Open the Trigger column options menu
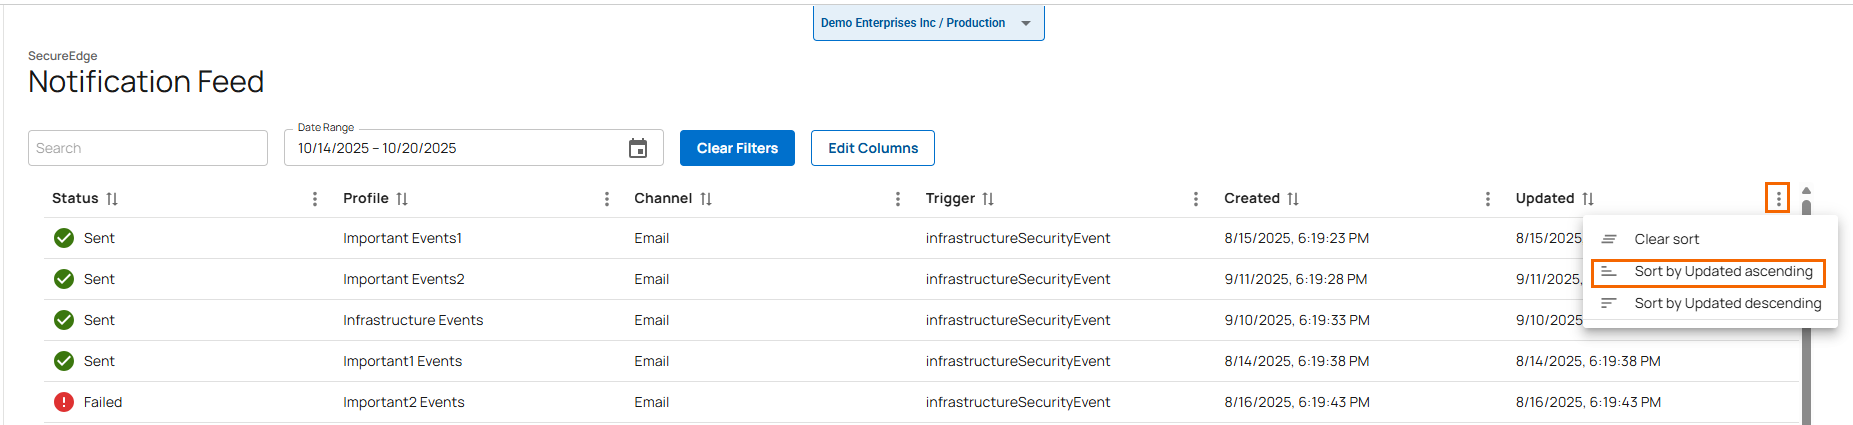Image resolution: width=1853 pixels, height=425 pixels. [1196, 199]
